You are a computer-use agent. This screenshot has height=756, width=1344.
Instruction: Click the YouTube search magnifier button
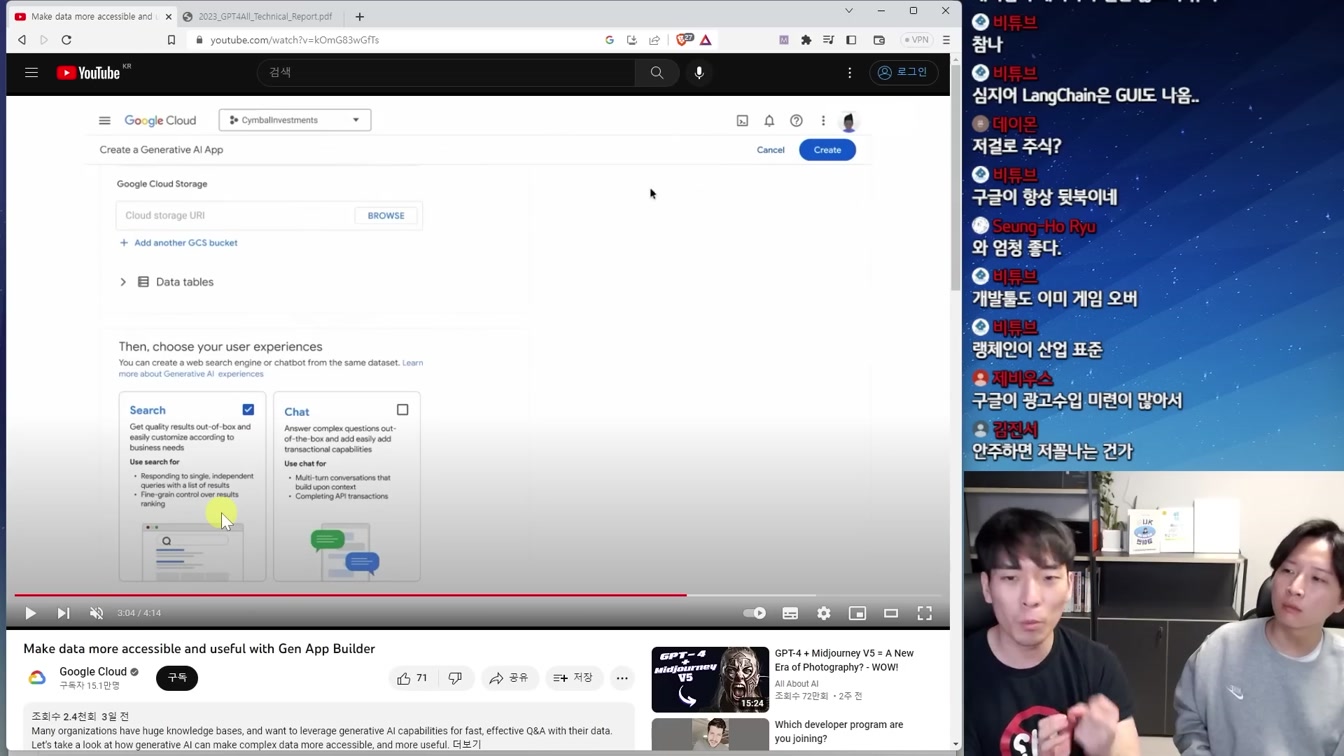657,72
